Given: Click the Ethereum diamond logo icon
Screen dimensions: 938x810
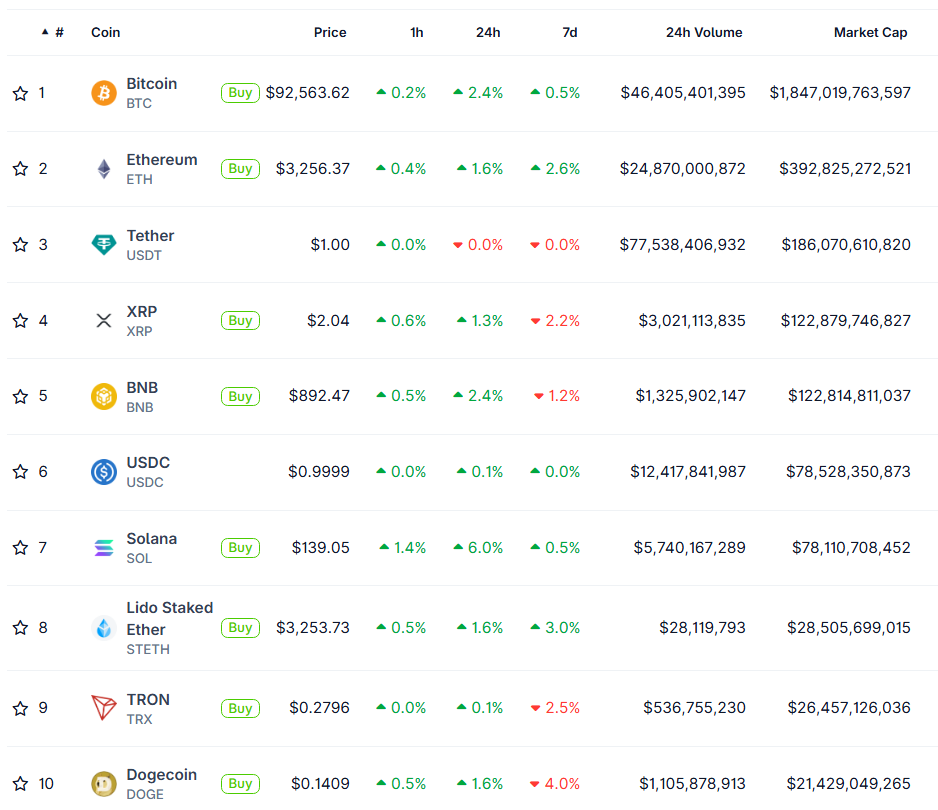Looking at the screenshot, I should click(104, 169).
